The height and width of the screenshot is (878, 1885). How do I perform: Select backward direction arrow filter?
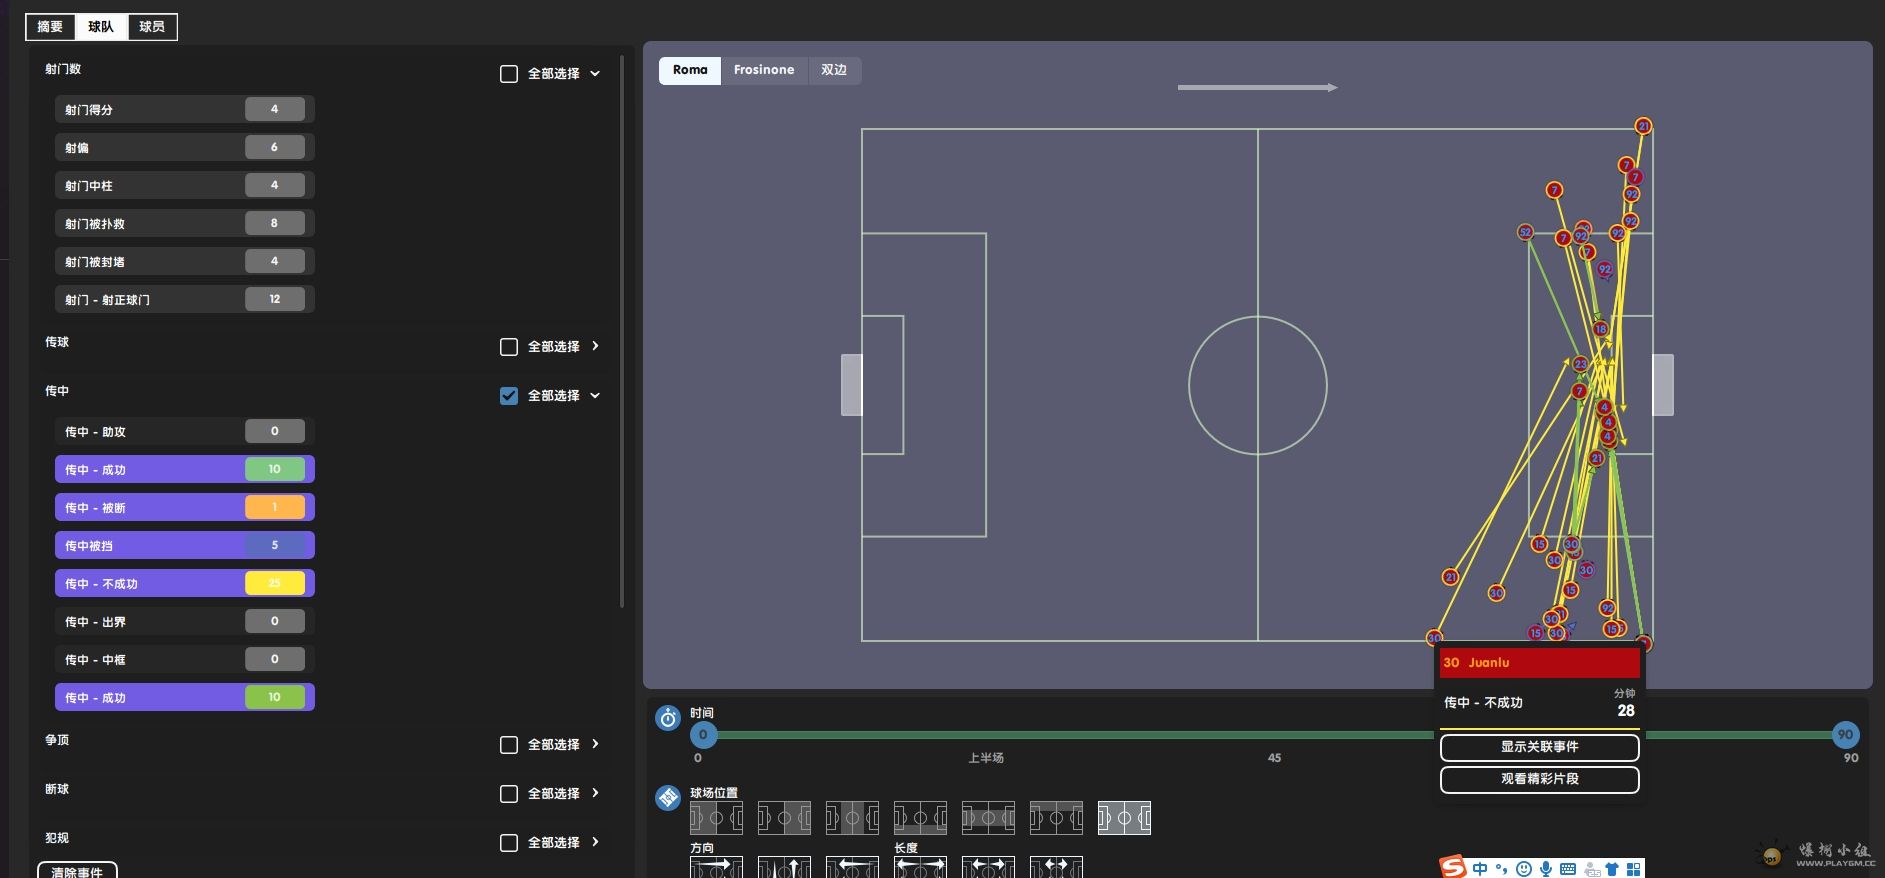click(852, 867)
